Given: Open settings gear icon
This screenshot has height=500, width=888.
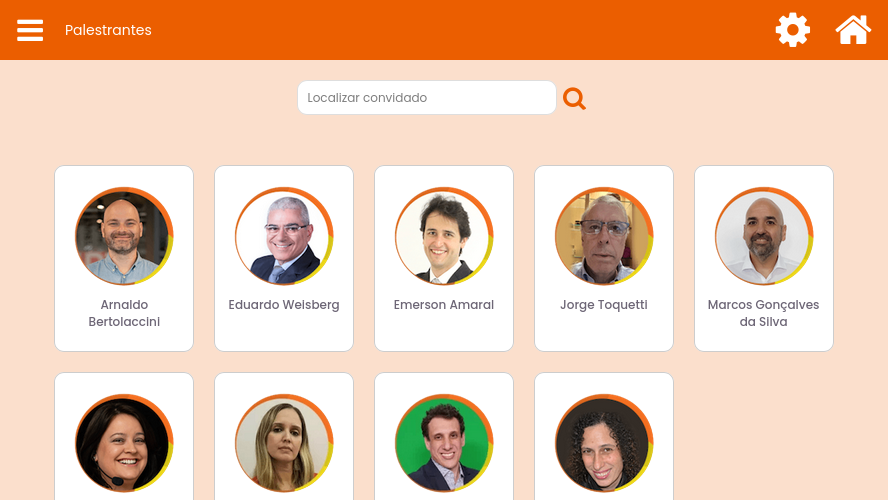Looking at the screenshot, I should pyautogui.click(x=792, y=30).
